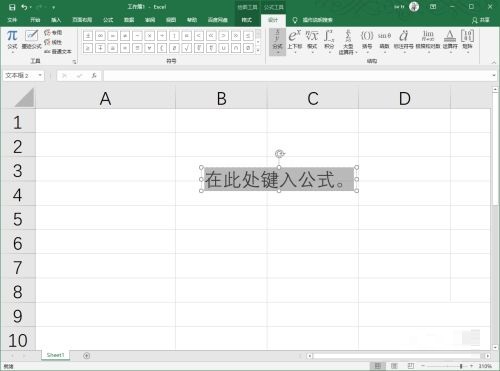Open the Script (上下标) structure dropdown
500x371 pixels.
(x=295, y=42)
